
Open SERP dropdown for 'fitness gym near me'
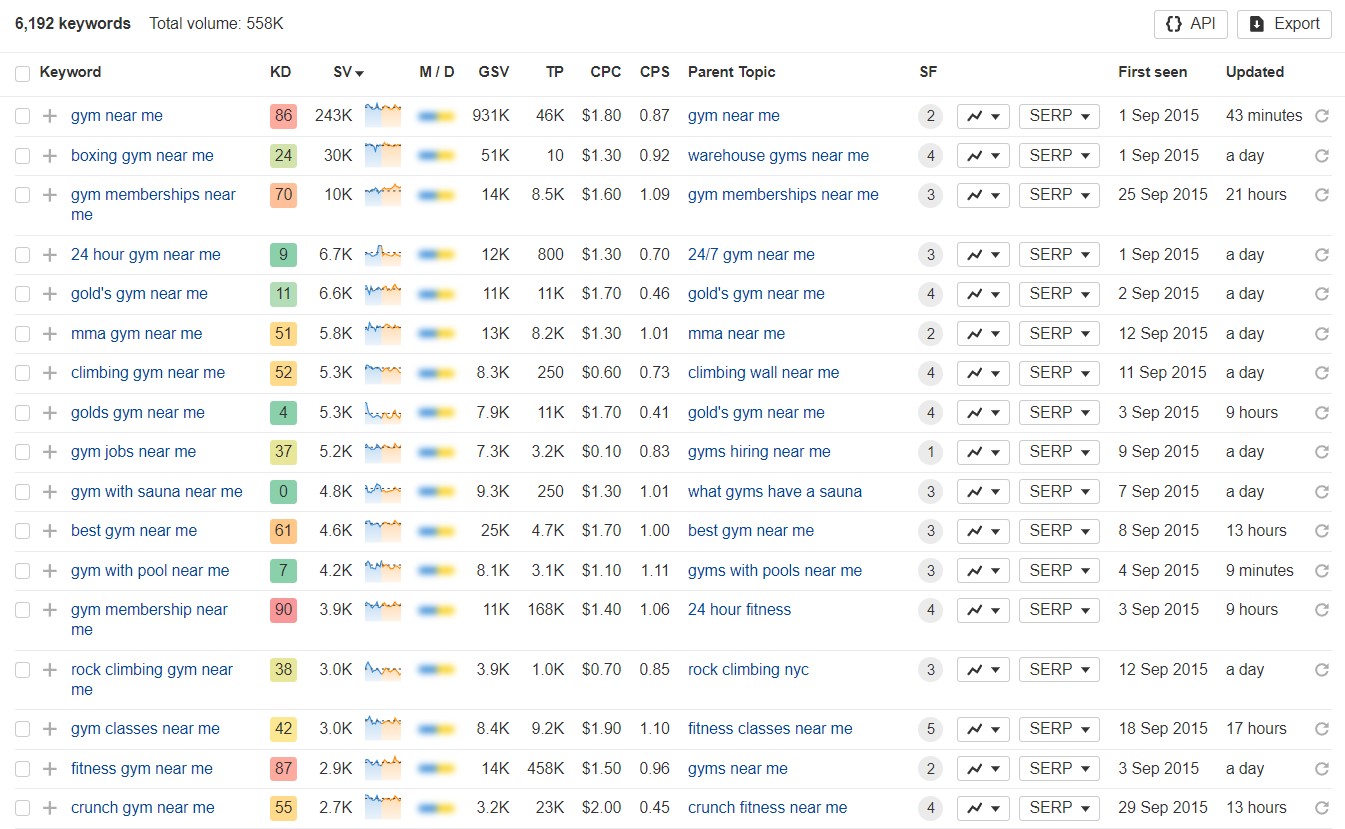pyautogui.click(x=1058, y=769)
